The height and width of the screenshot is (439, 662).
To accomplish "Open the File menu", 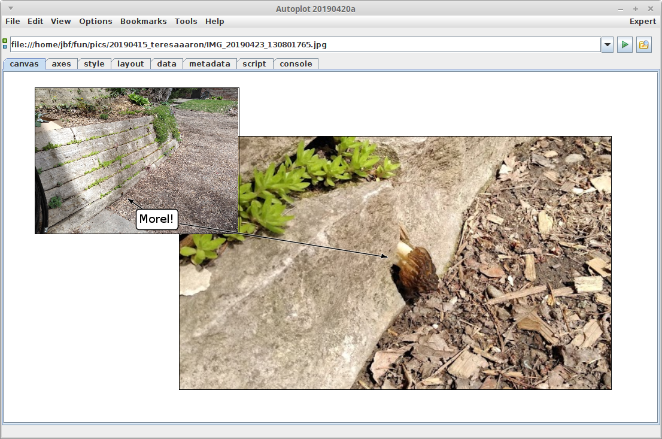I will click(13, 21).
